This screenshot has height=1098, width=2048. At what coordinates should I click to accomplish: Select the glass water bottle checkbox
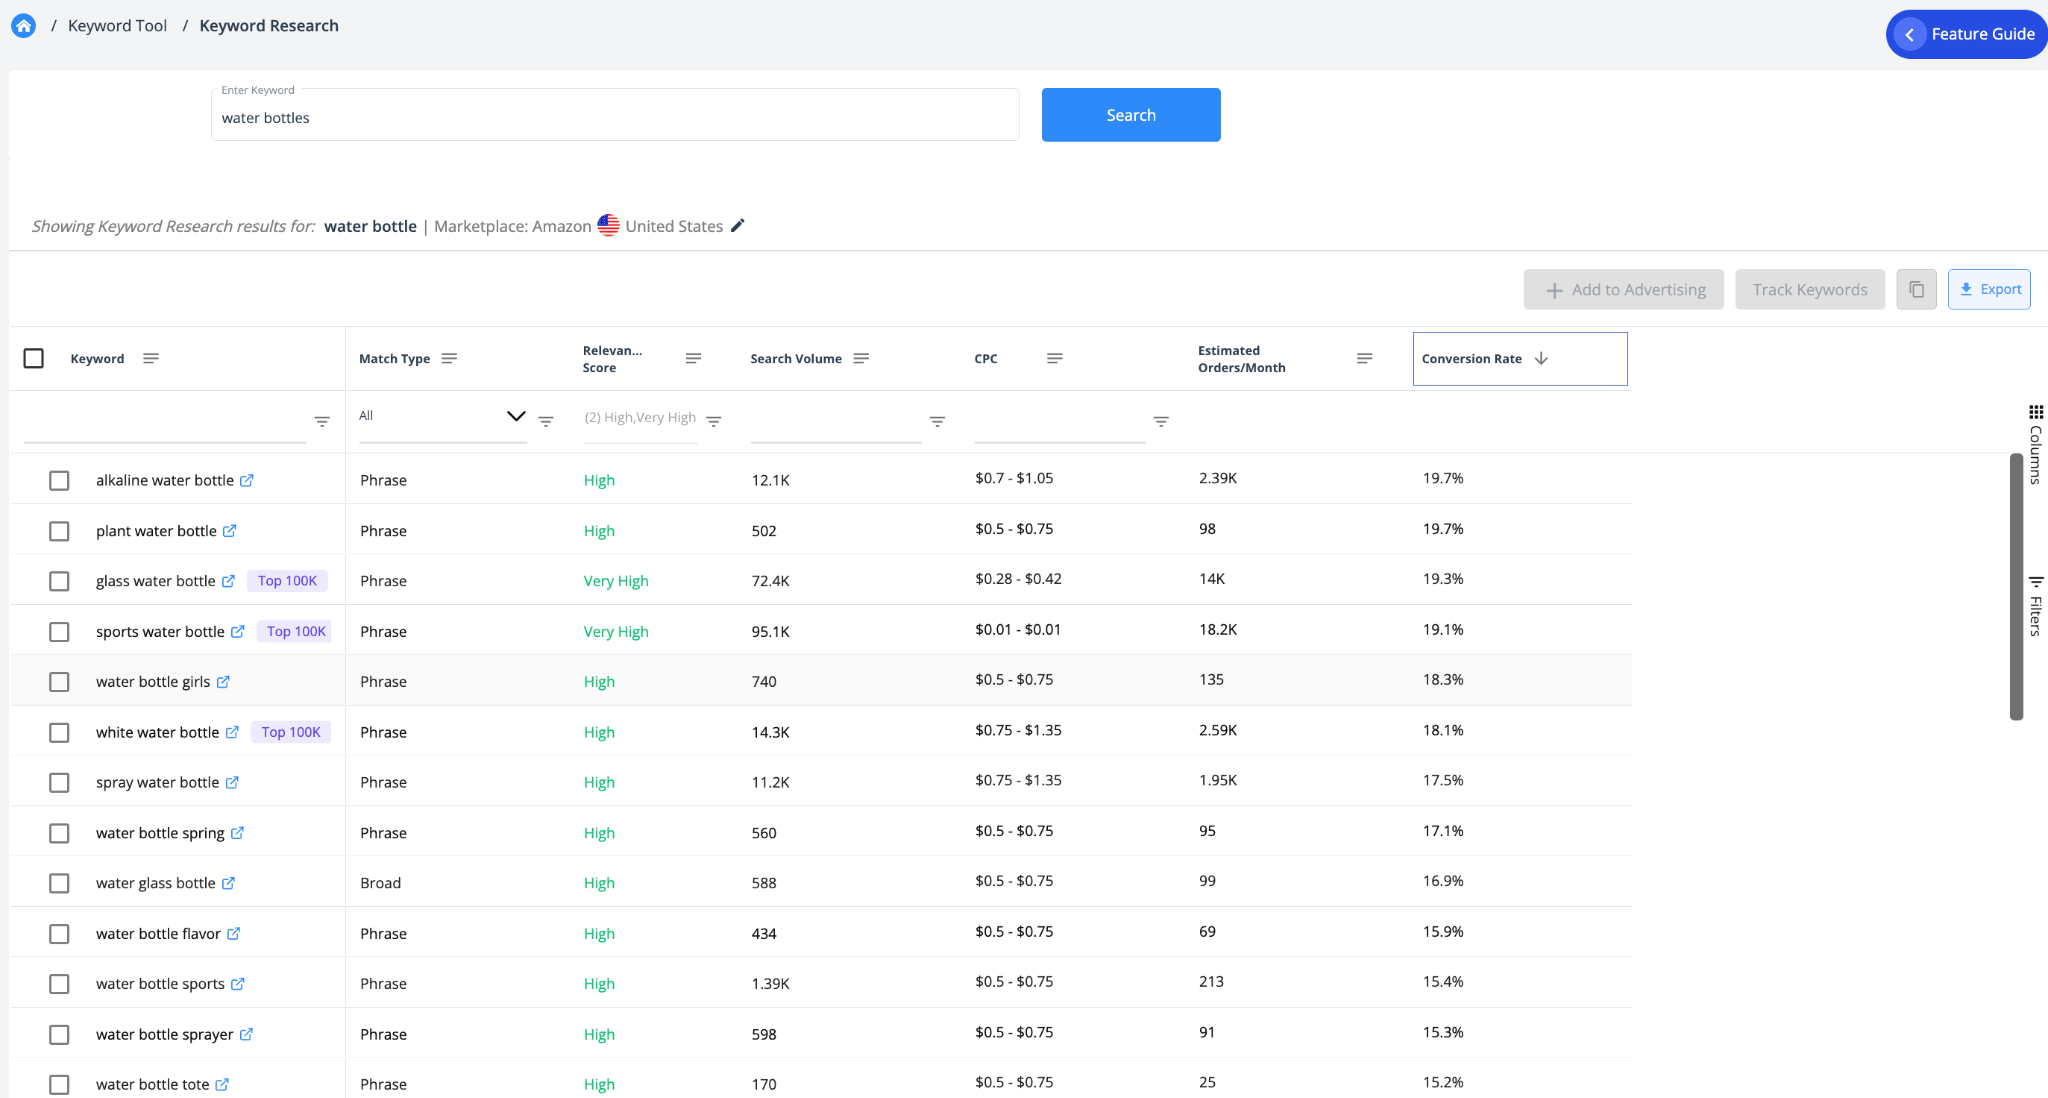pos(59,581)
